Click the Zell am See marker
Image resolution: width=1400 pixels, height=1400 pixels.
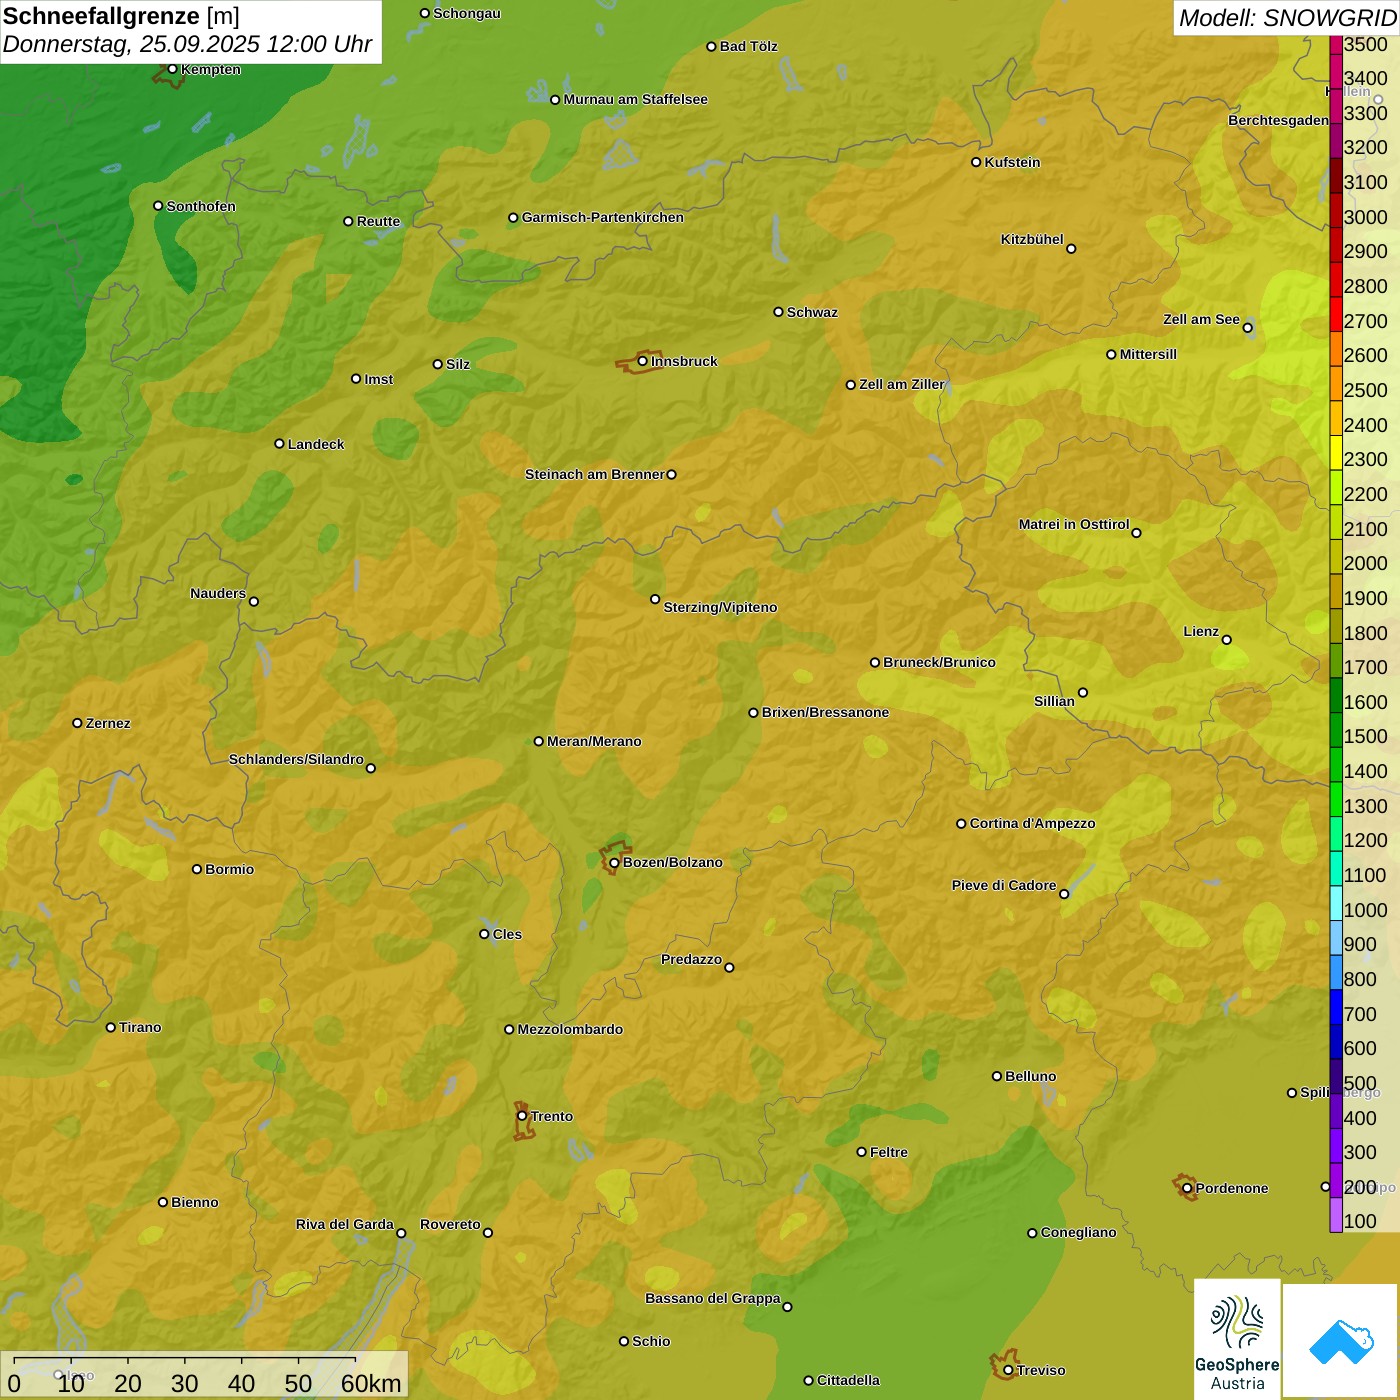tap(1247, 328)
